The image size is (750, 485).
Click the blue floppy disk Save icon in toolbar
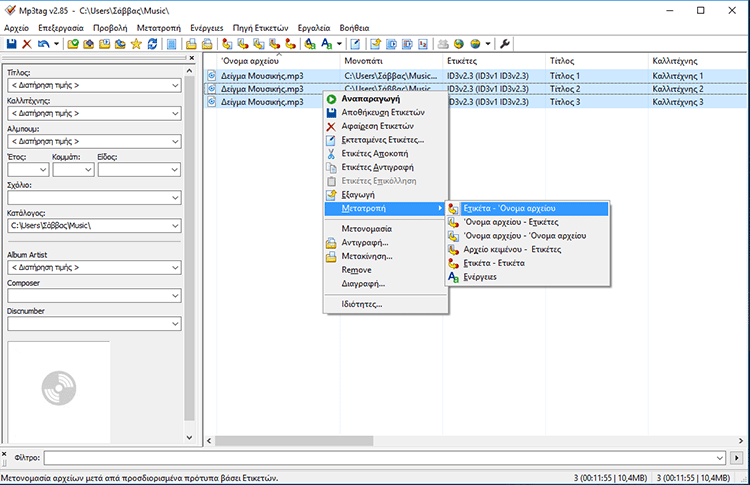click(11, 44)
